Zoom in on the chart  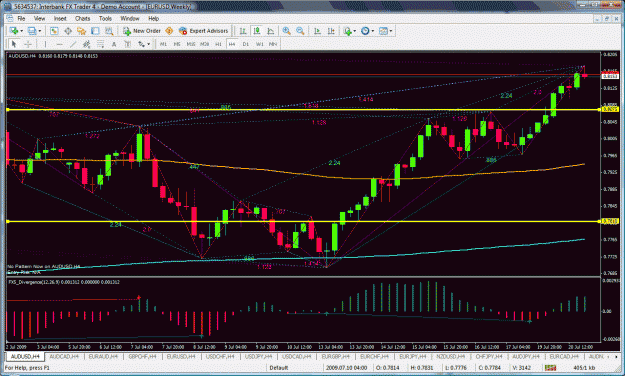coord(286,31)
